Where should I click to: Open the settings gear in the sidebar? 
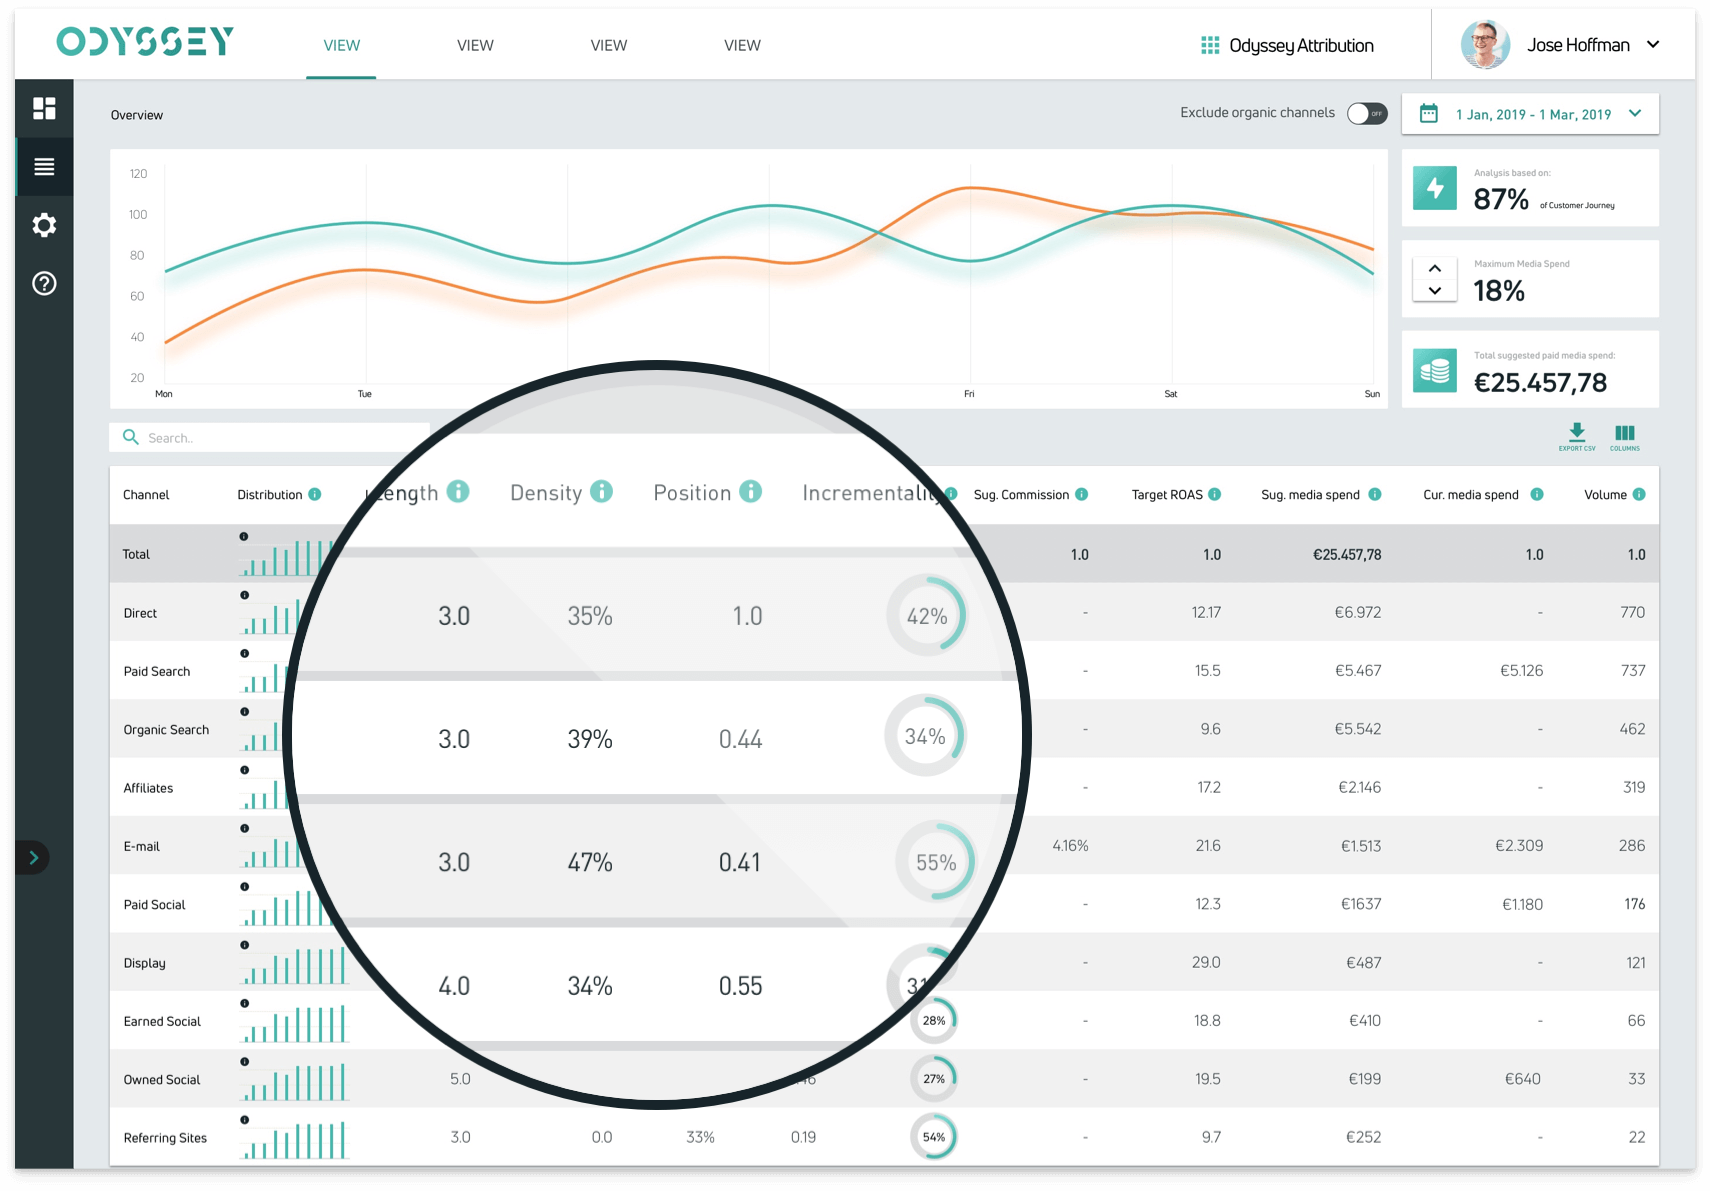pos(43,225)
